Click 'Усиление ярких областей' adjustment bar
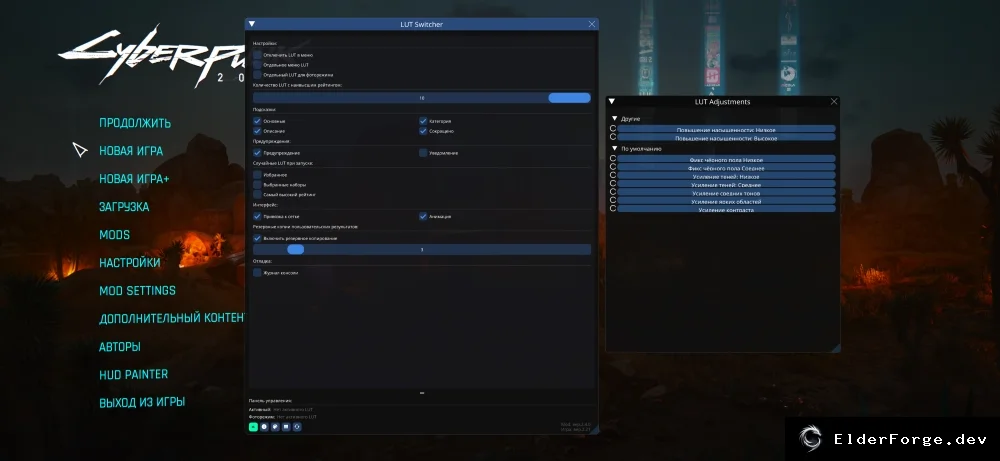 click(726, 200)
